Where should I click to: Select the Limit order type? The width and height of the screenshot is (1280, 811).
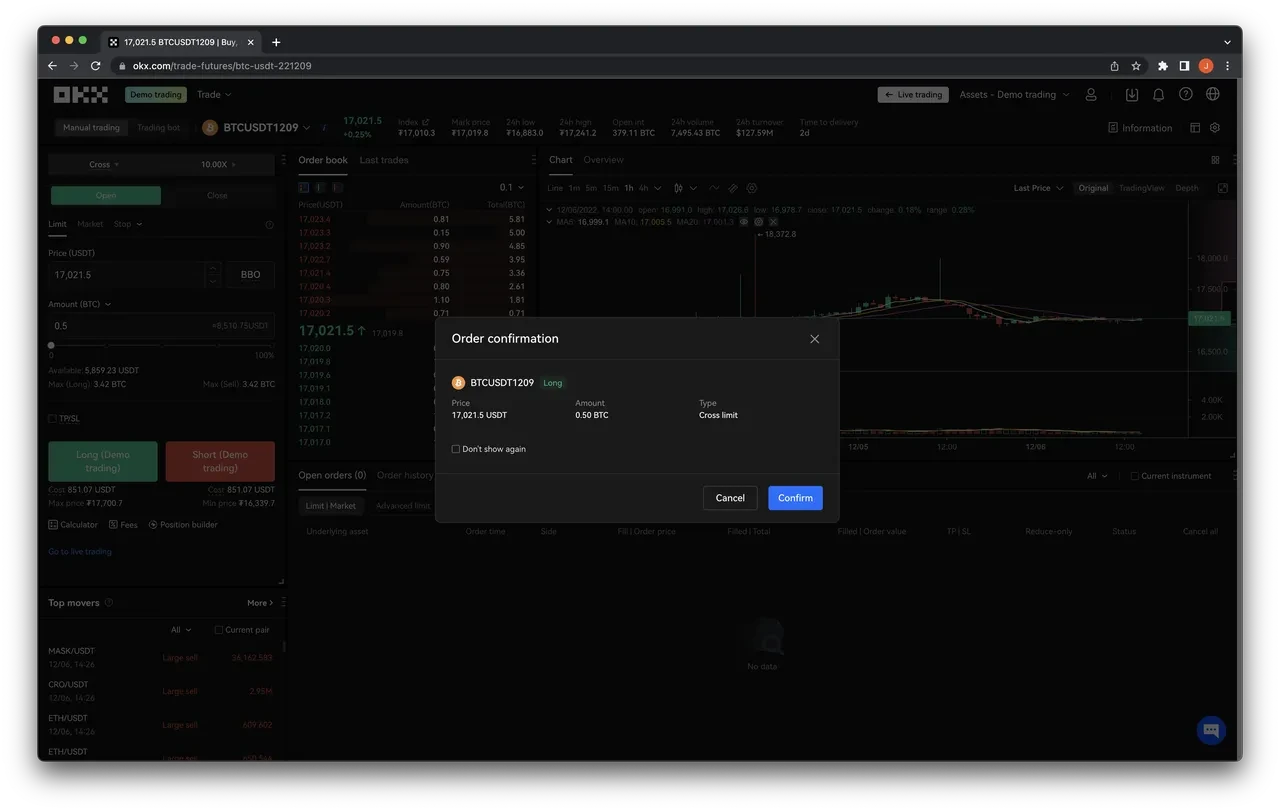pos(58,224)
